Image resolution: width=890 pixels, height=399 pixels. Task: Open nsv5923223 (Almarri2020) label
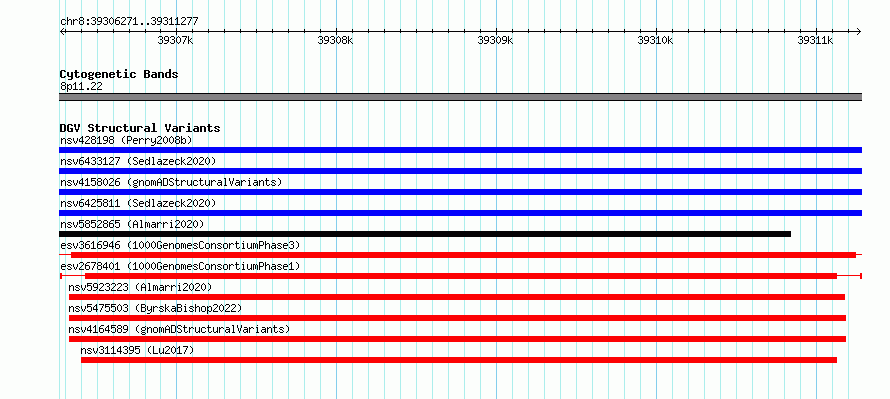pos(140,287)
